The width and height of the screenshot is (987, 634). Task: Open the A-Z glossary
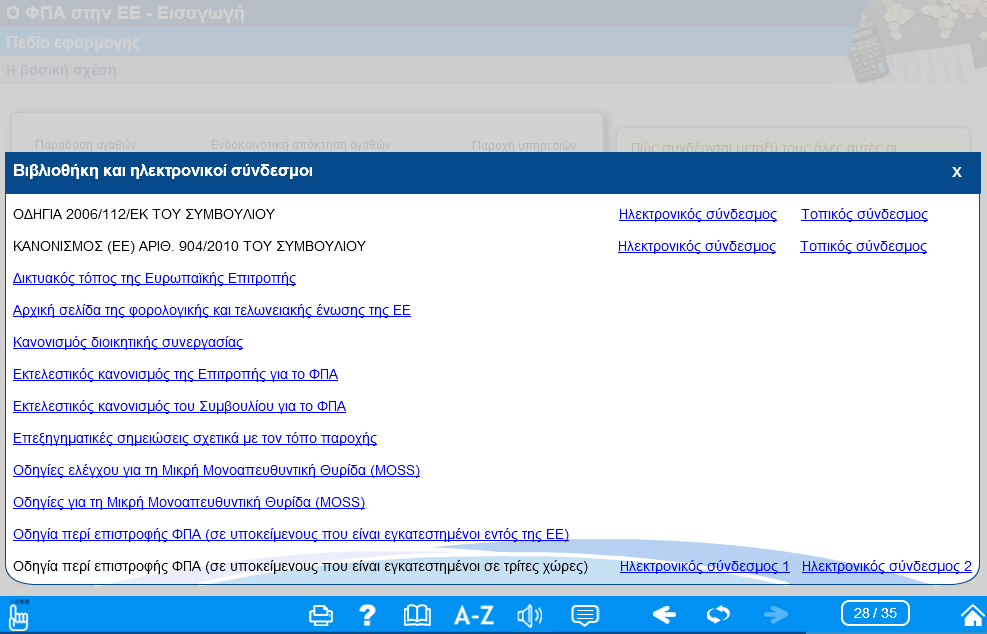(474, 614)
